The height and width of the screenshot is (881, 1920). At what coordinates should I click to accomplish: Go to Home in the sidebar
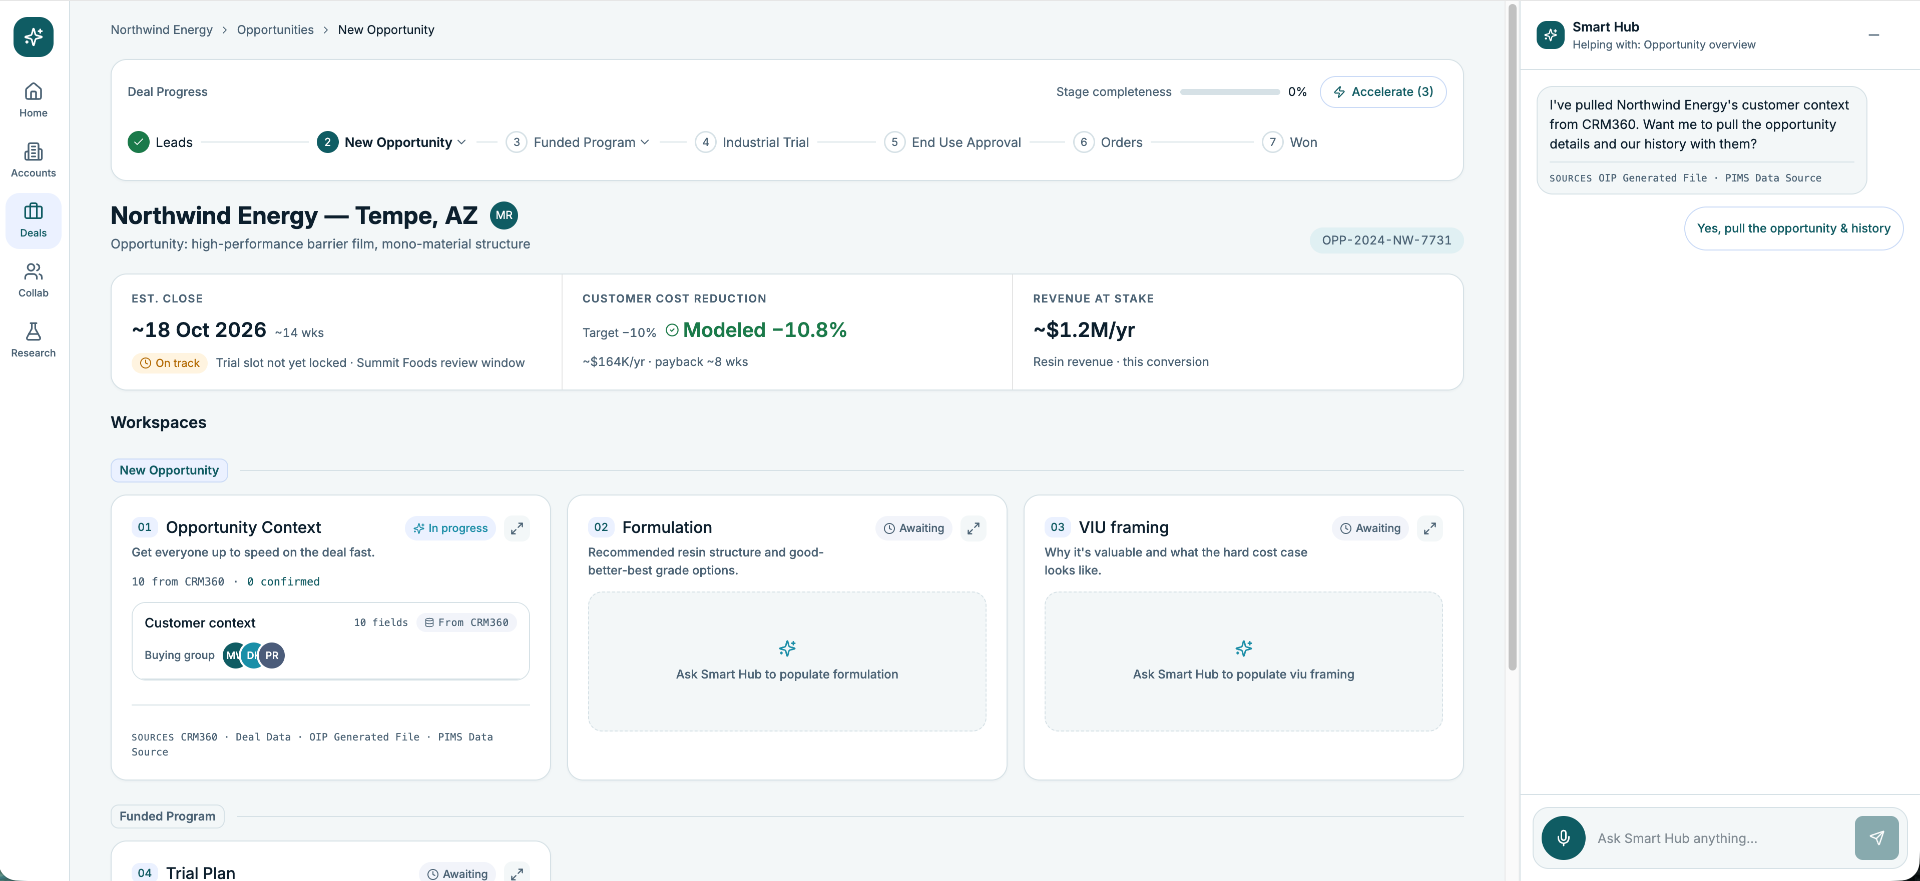pyautogui.click(x=33, y=100)
